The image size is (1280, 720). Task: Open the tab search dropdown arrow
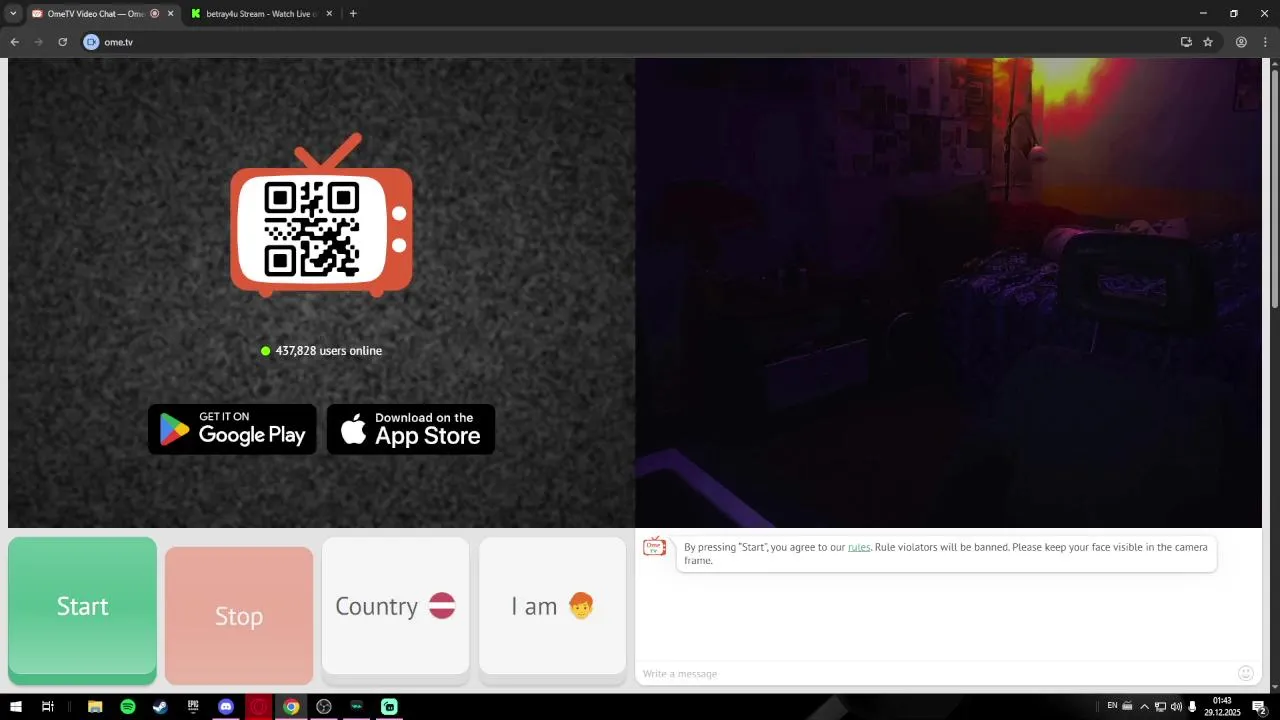coord(12,14)
